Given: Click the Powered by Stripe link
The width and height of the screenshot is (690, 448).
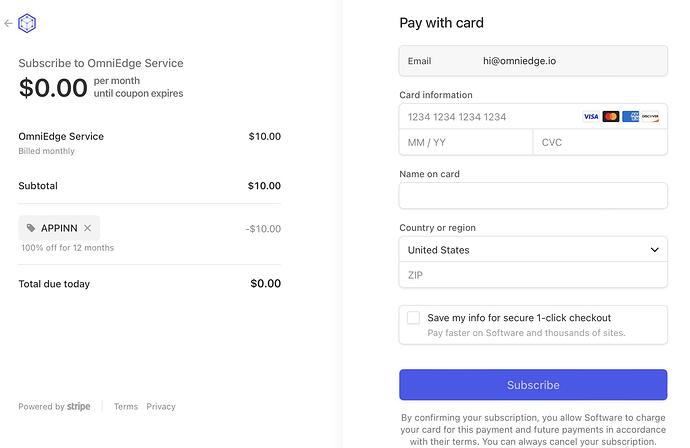Looking at the screenshot, I should click(54, 407).
